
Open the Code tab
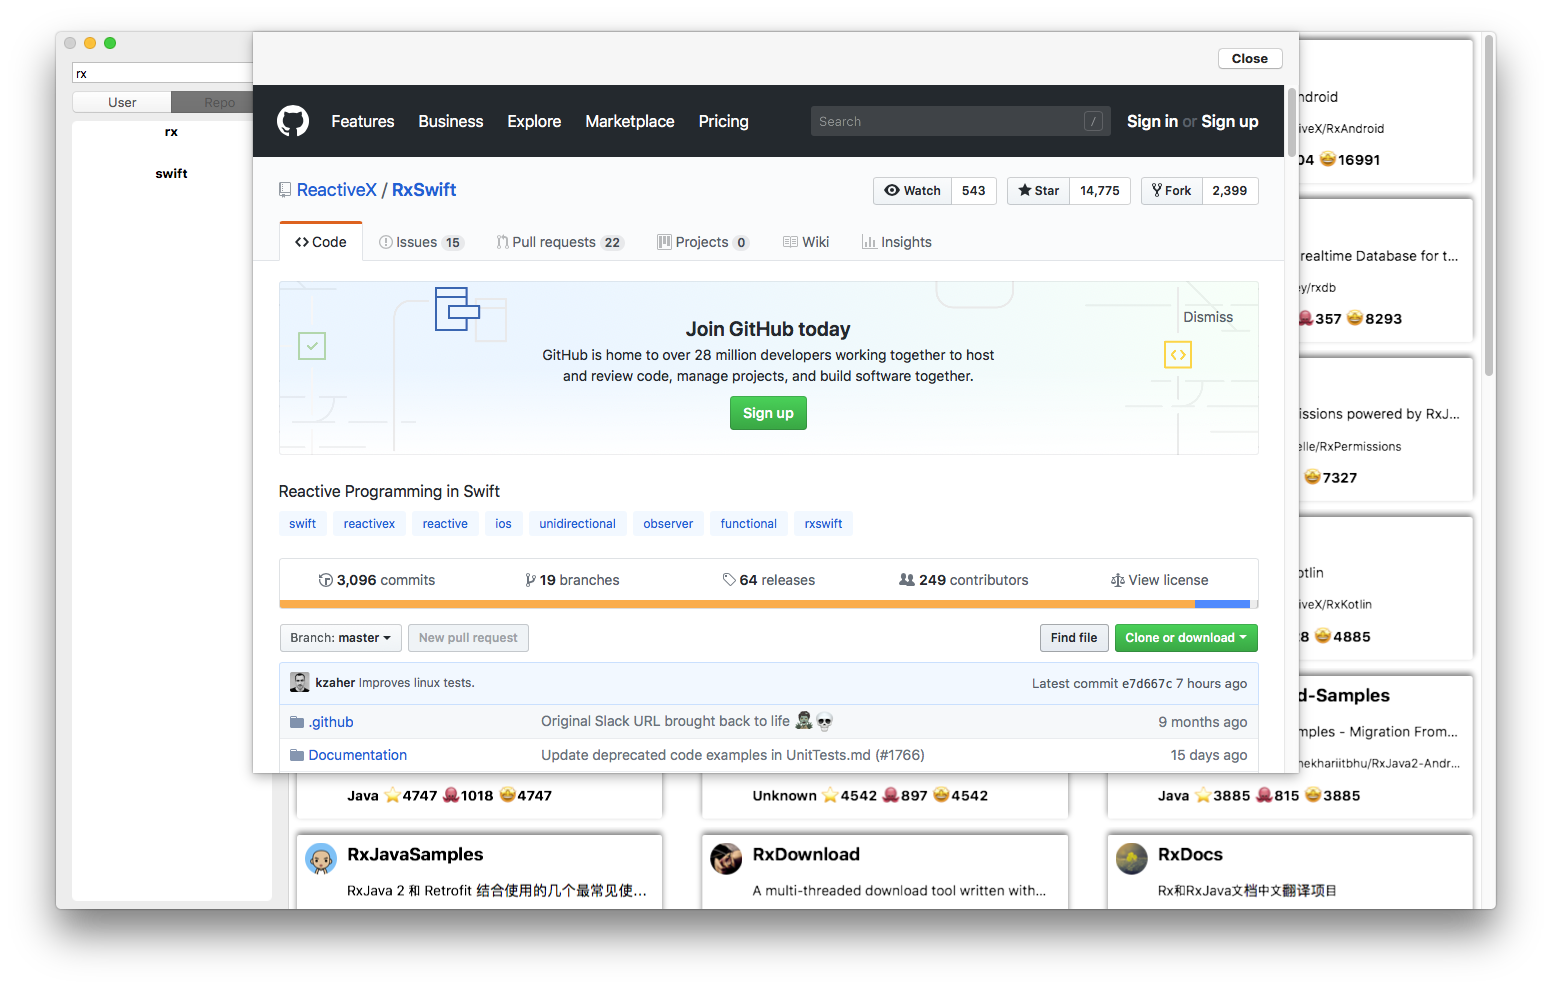point(320,242)
